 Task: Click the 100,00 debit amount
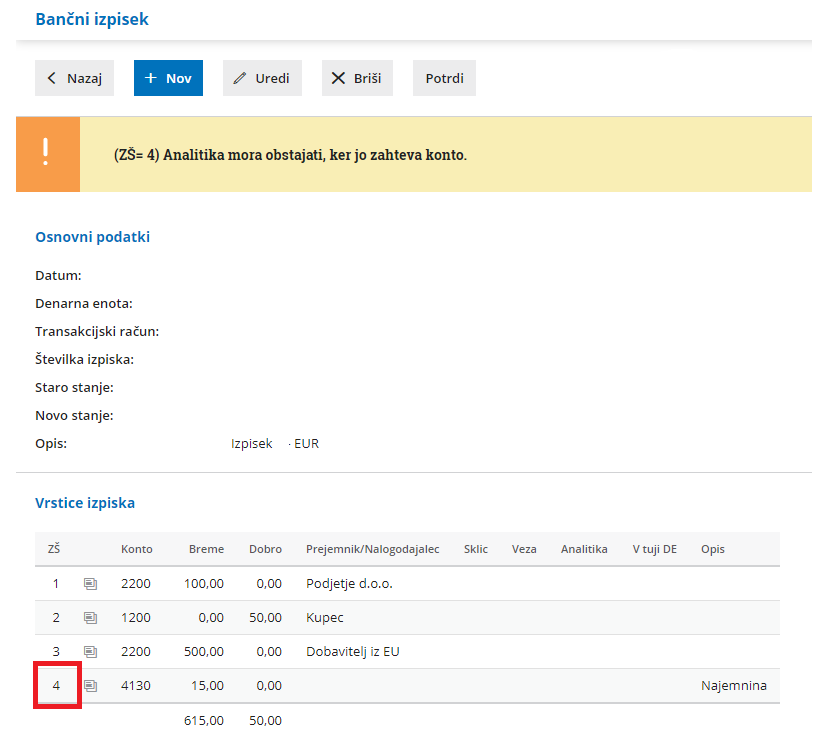click(204, 584)
